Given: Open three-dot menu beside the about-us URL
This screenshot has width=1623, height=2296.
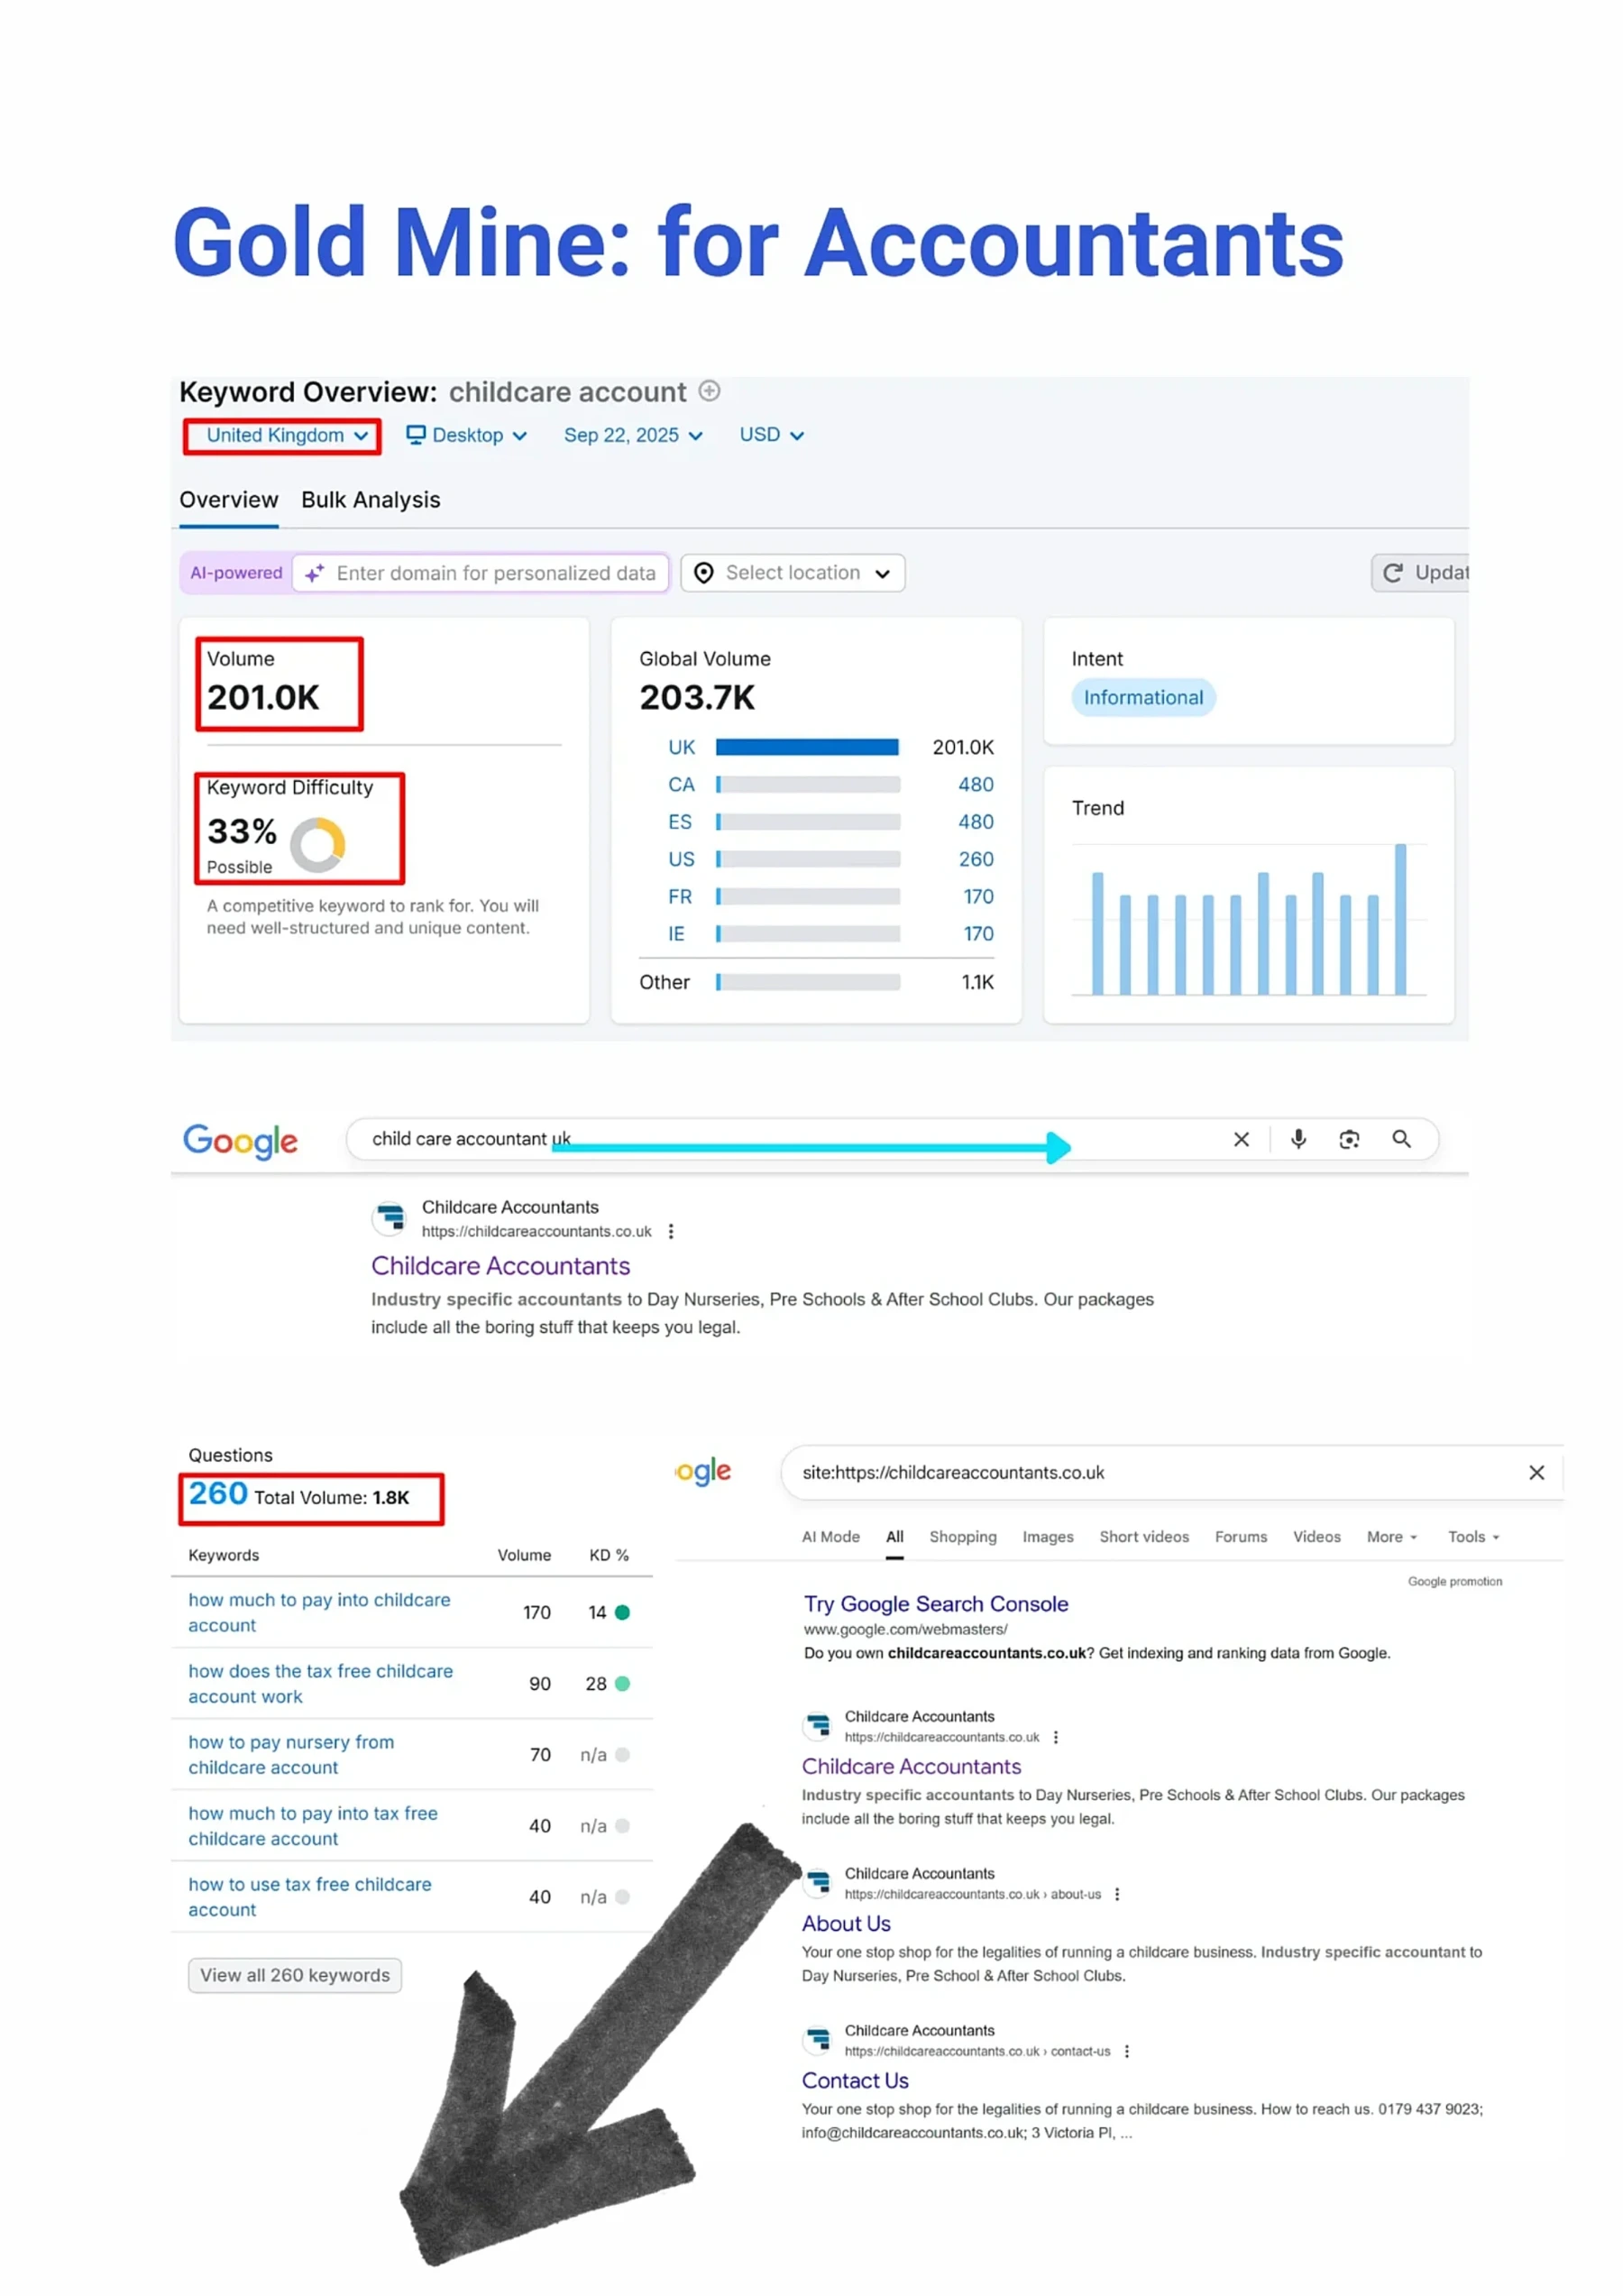Looking at the screenshot, I should 1117,1895.
